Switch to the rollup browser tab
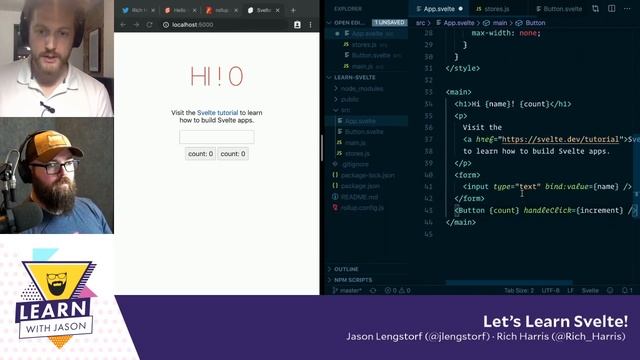Screen dimensions: 640x360 pos(221,10)
